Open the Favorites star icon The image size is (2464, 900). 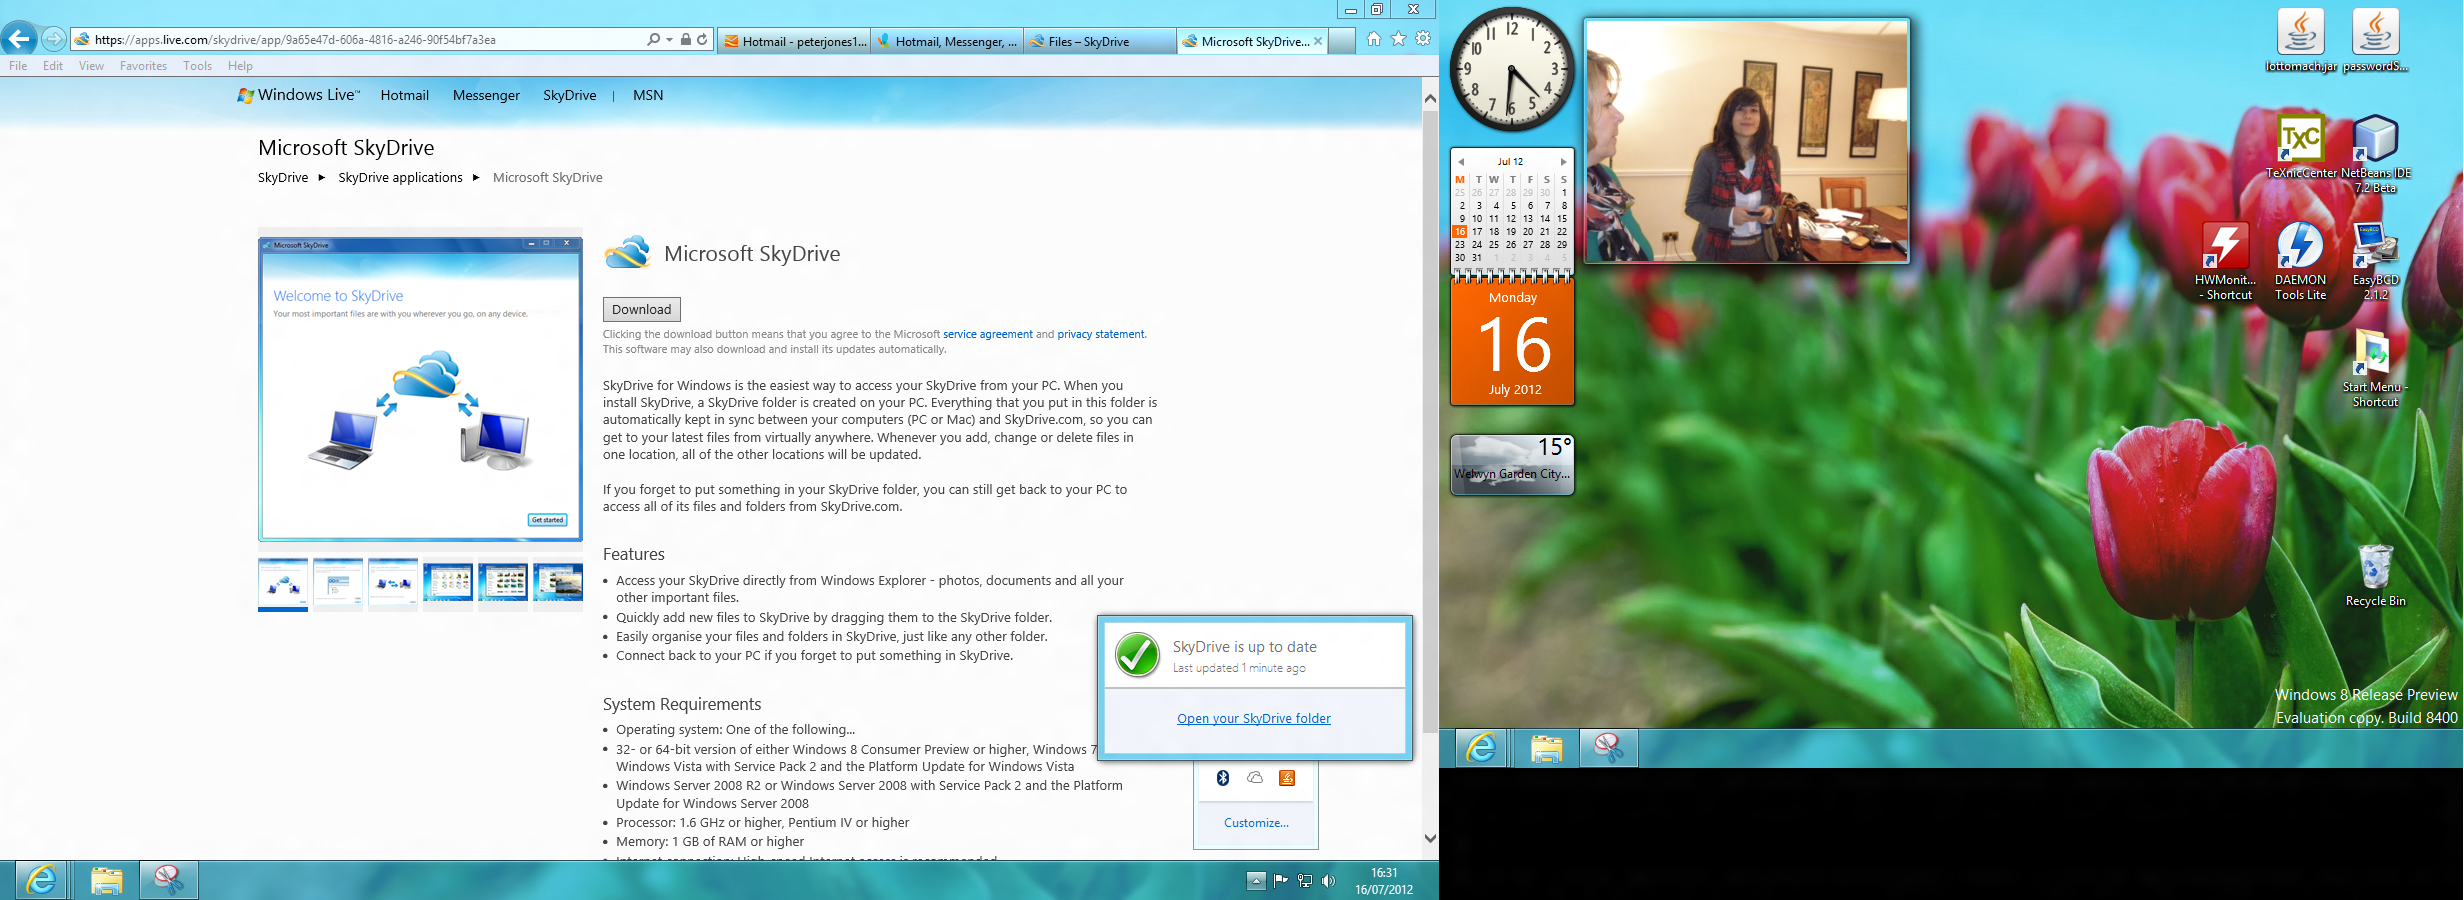point(1398,39)
